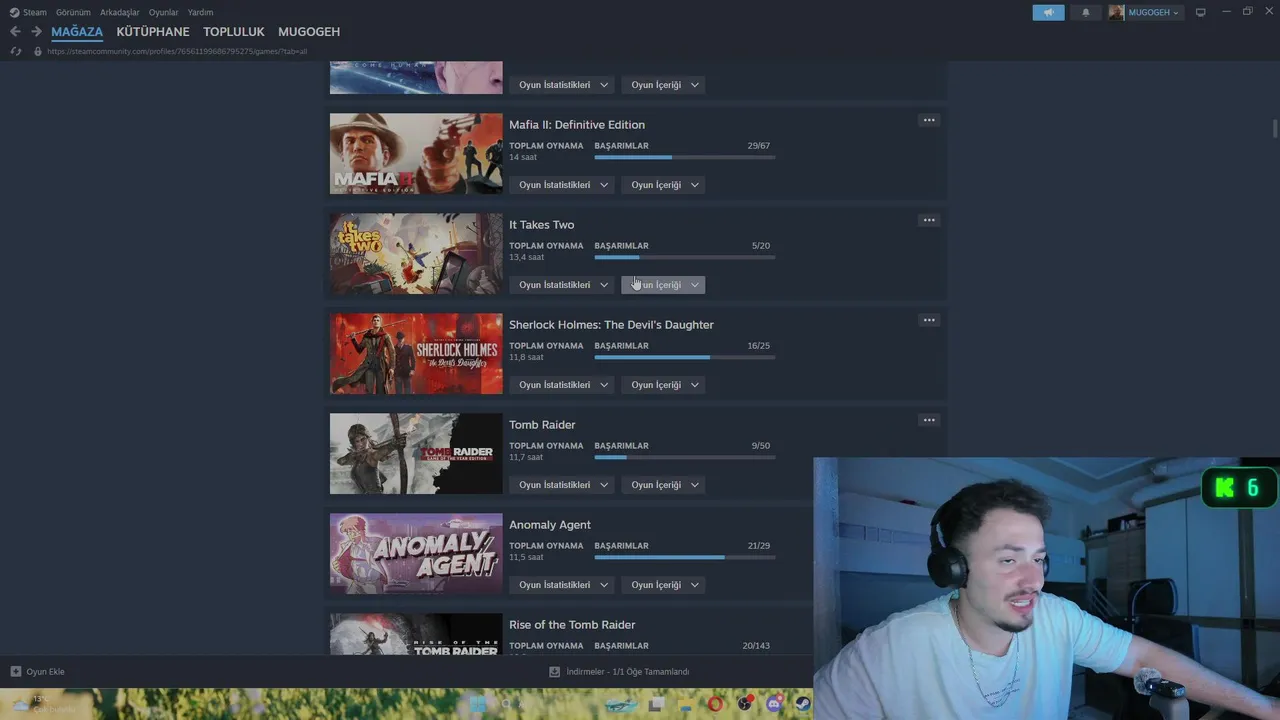Expand Oyun İçeriği for Sherlock Holmes
The image size is (1280, 720).
[663, 385]
